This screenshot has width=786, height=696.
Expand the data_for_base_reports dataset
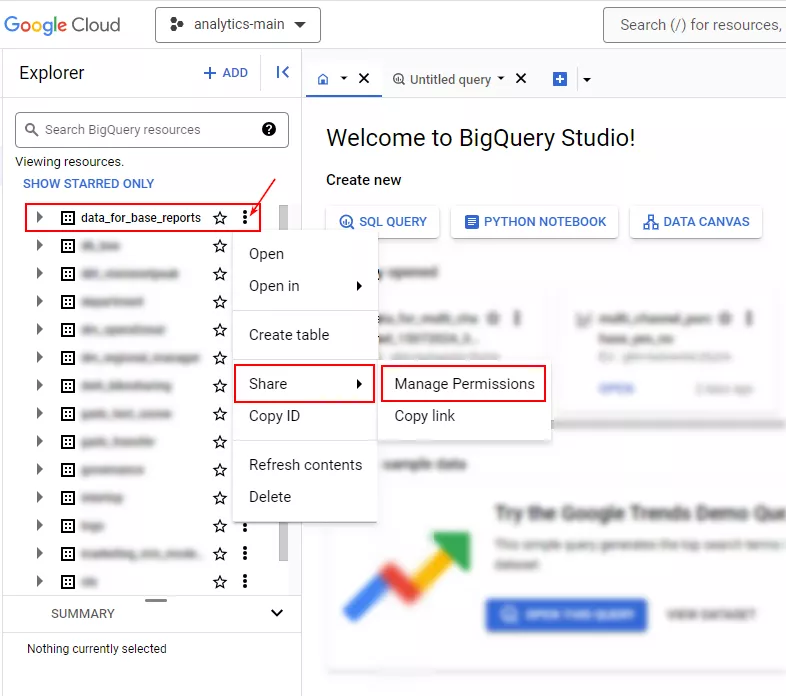point(40,217)
